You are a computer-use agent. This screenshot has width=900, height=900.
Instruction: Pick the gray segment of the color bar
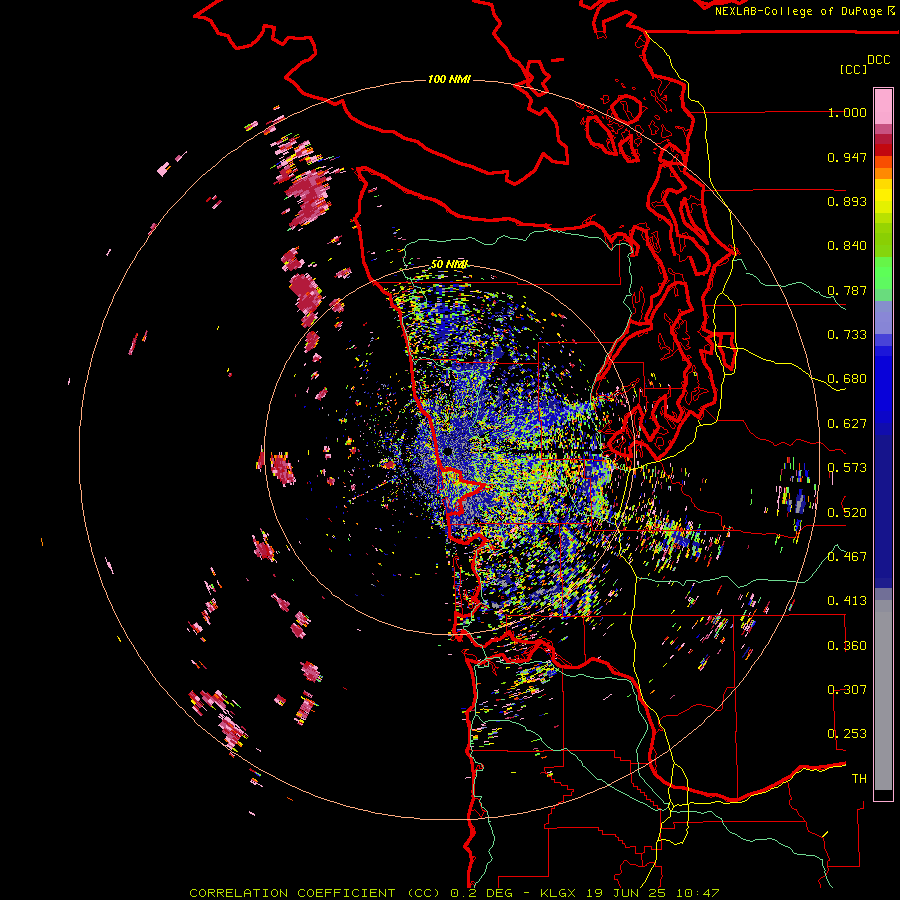tap(883, 695)
